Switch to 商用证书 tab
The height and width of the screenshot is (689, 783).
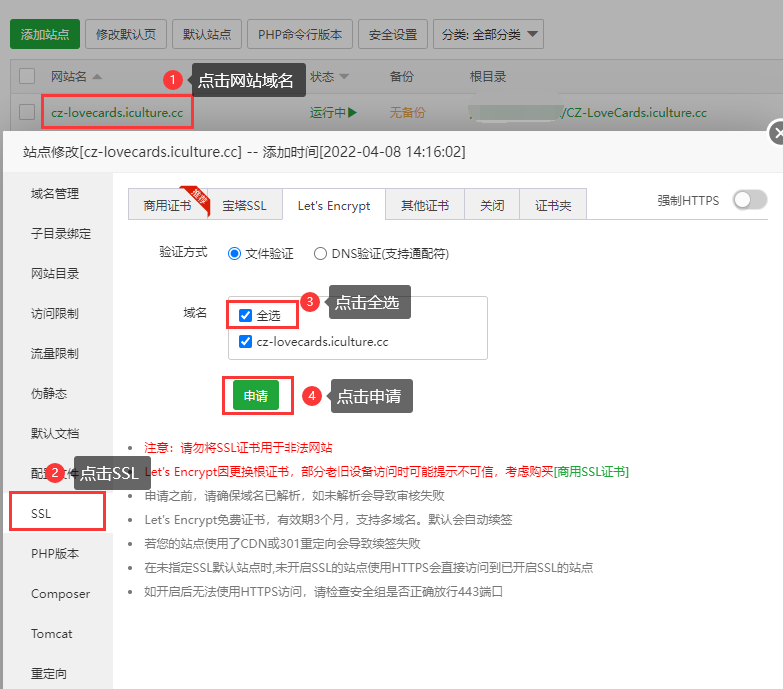pos(167,205)
